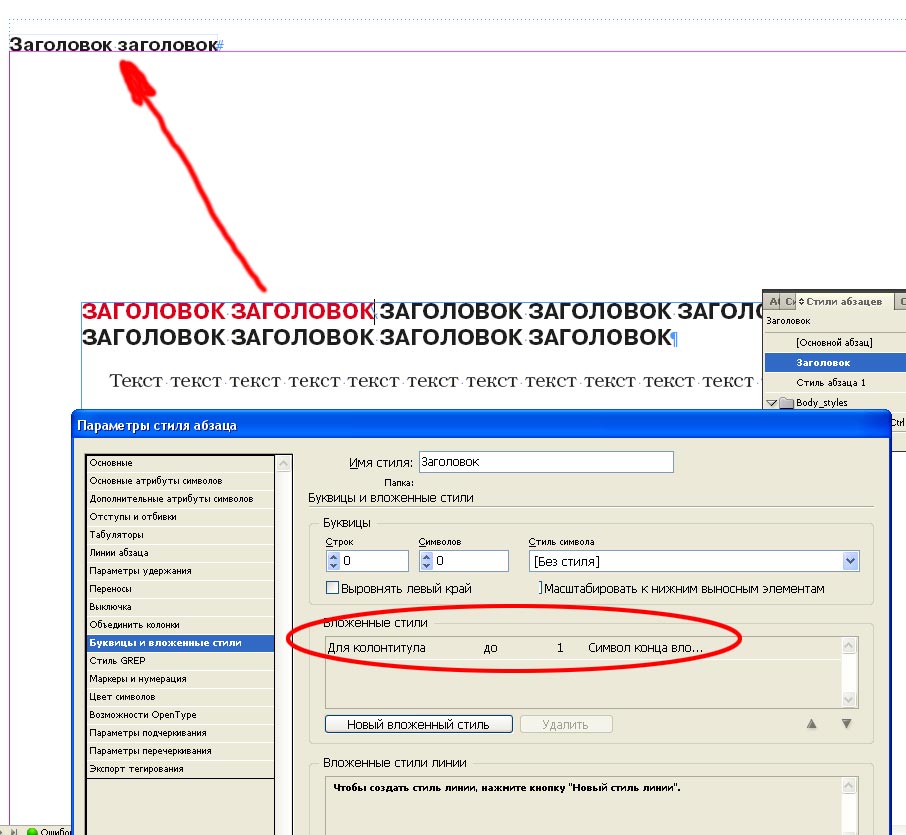Click the Параметры стиля абзаца title bar
Viewport: 906px width, 835px height.
pos(481,425)
